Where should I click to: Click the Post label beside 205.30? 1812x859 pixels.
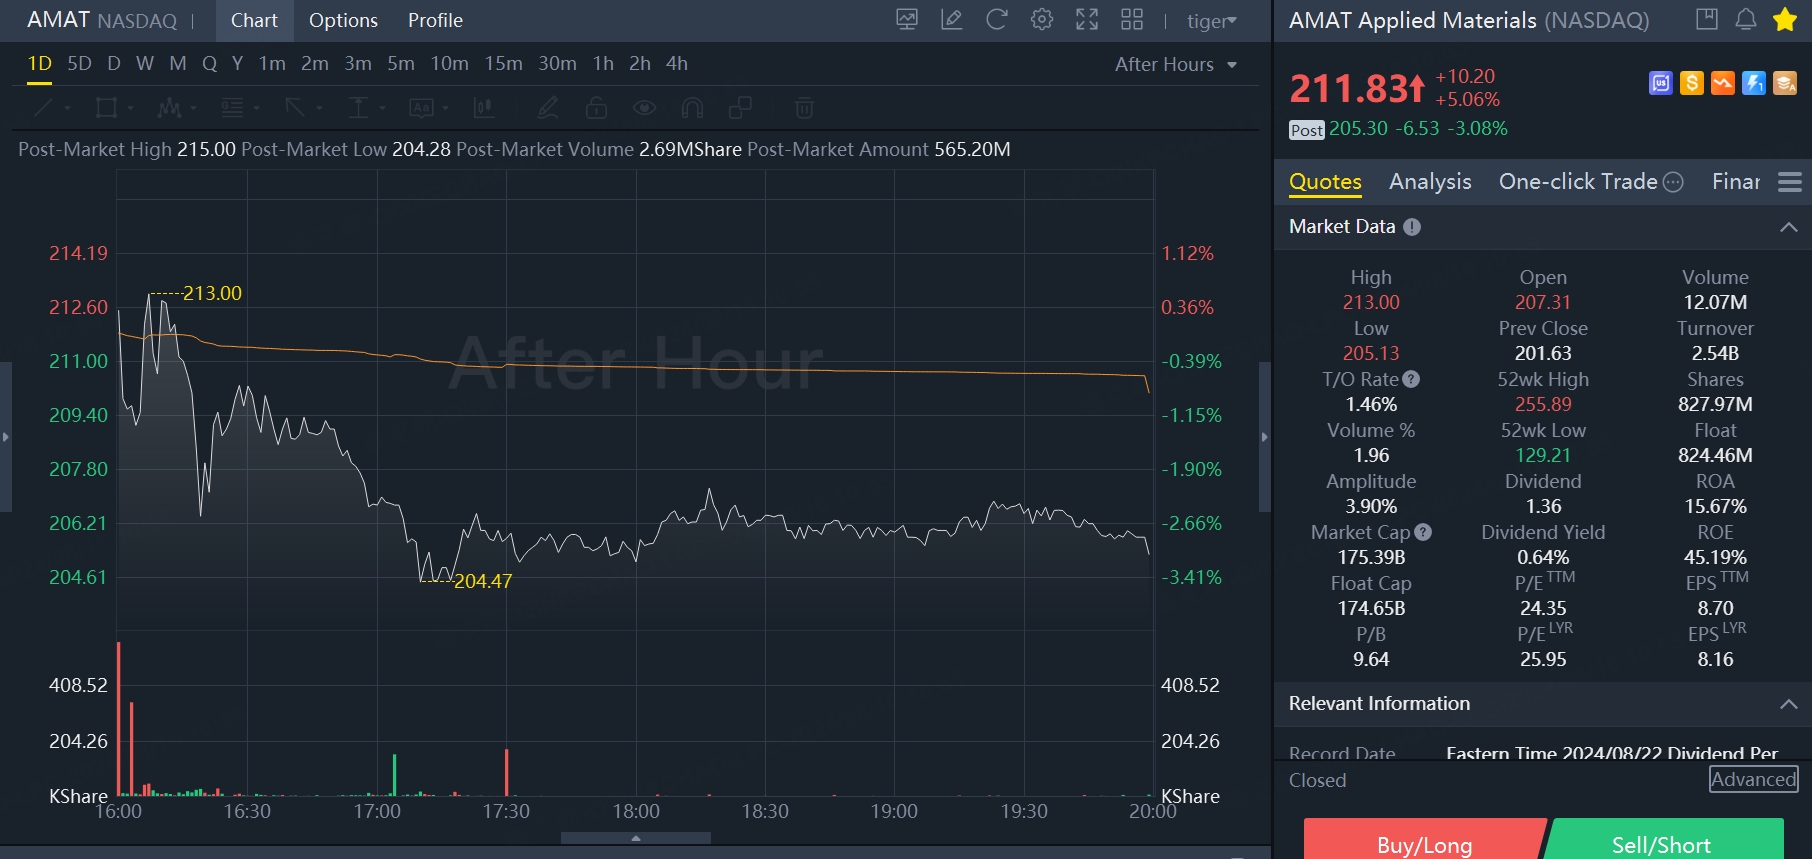(1306, 130)
